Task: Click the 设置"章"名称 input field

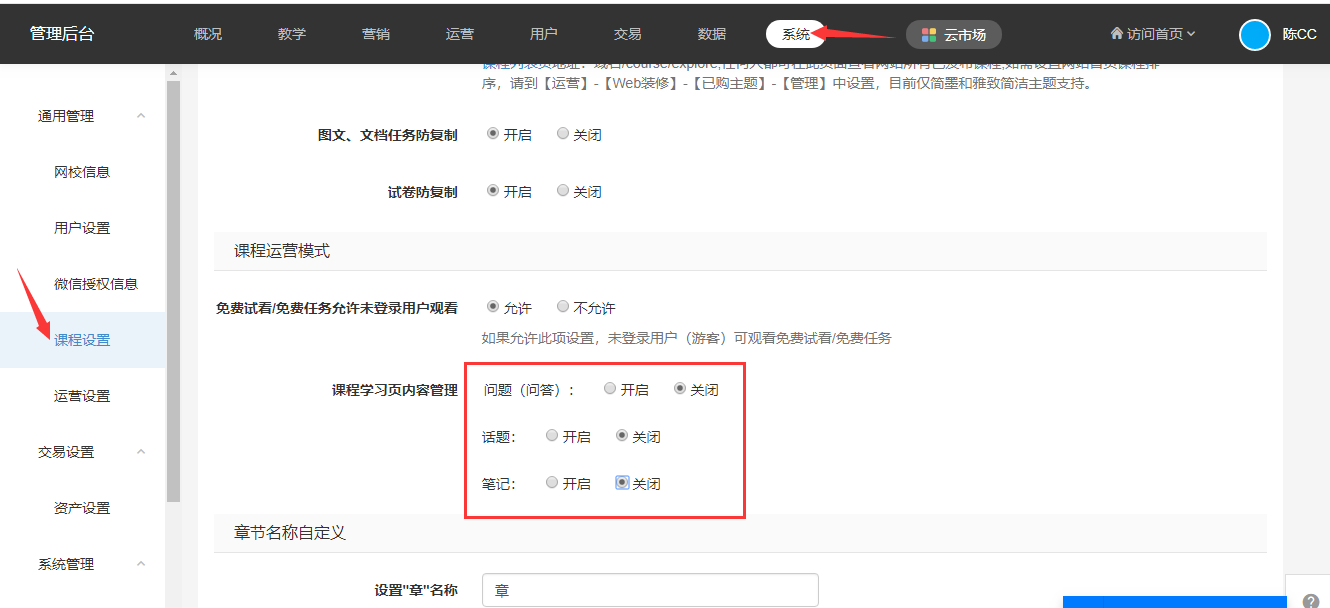Action: (x=650, y=590)
